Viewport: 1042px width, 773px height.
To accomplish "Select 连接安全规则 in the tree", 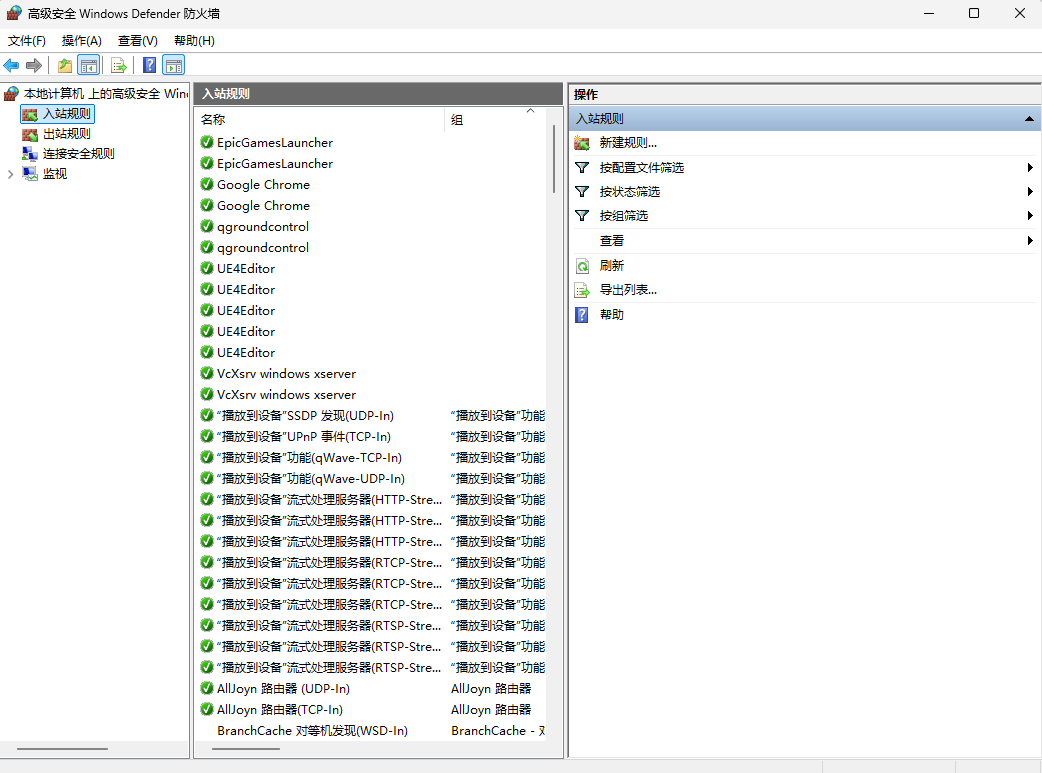I will coord(78,154).
